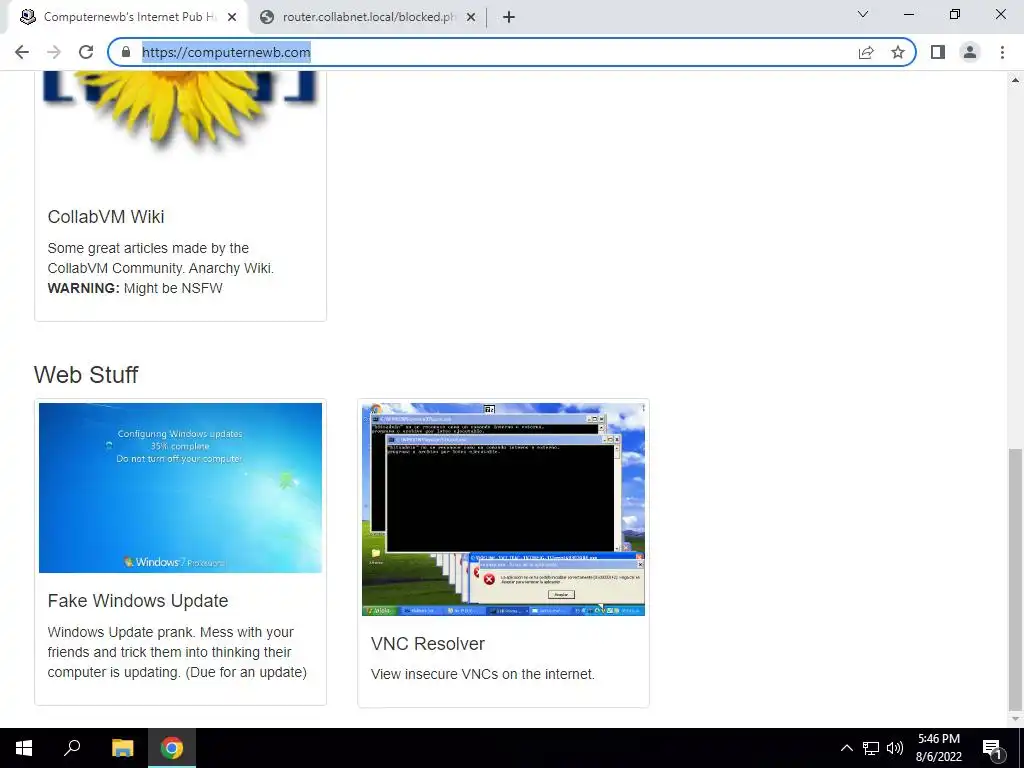Viewport: 1024px width, 768px height.
Task: Switch to router.collabnet.local blocked tab
Action: (x=367, y=17)
